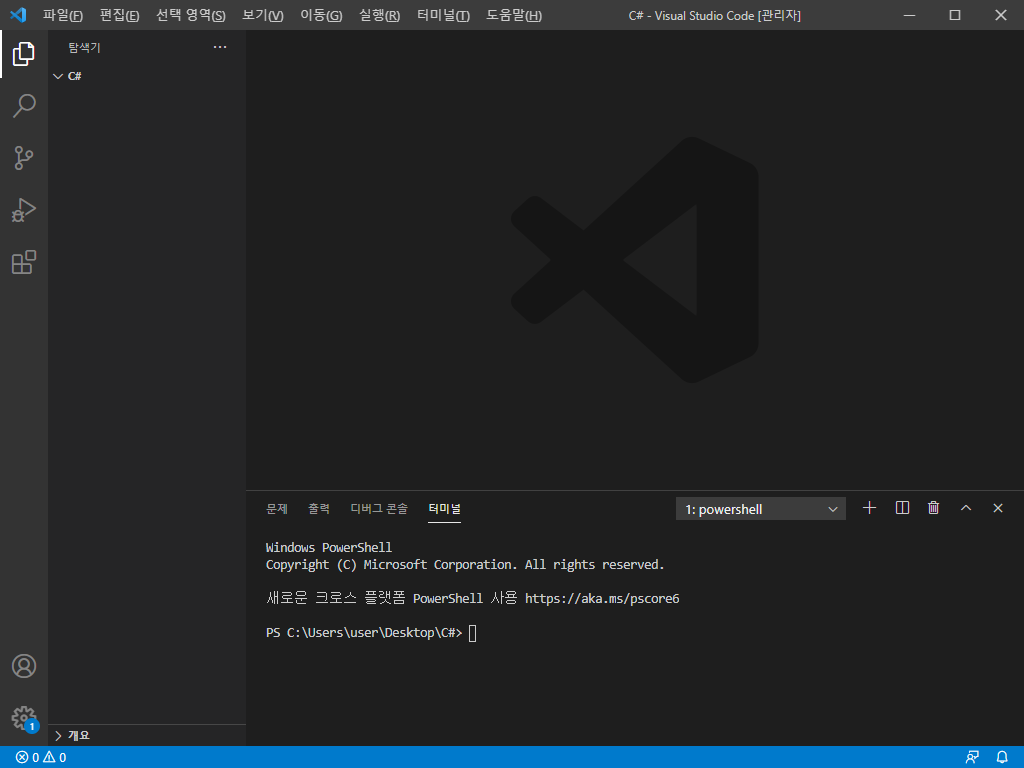This screenshot has height=768, width=1024.
Task: Click the VS Code logo in title bar
Action: (18, 15)
